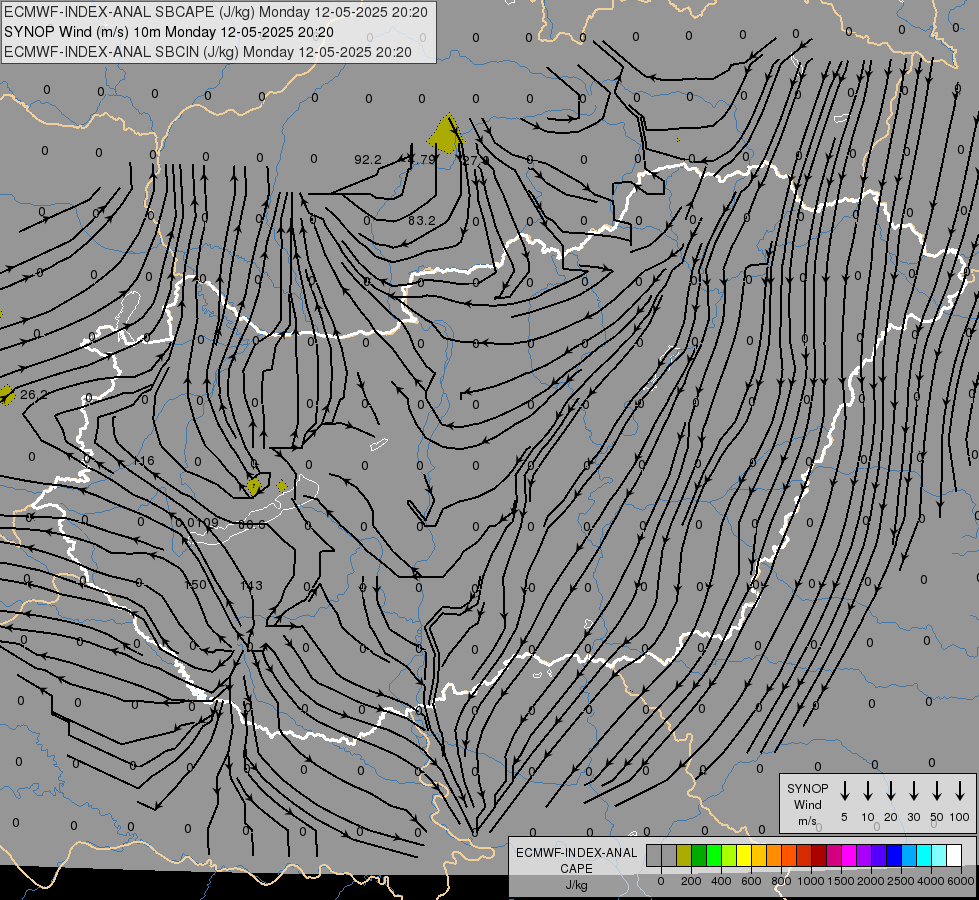
Task: Click the SYNOP Wind 10m header line
Action: pos(169,32)
